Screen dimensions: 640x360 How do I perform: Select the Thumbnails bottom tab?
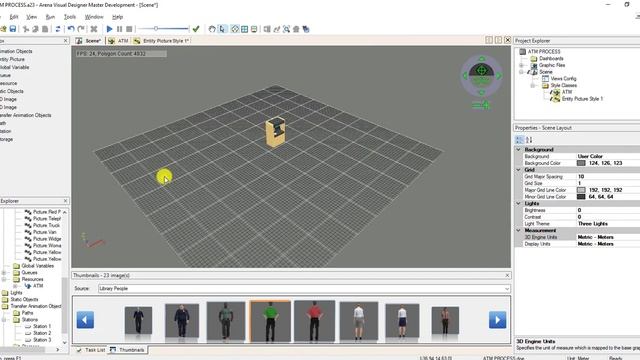tap(128, 350)
